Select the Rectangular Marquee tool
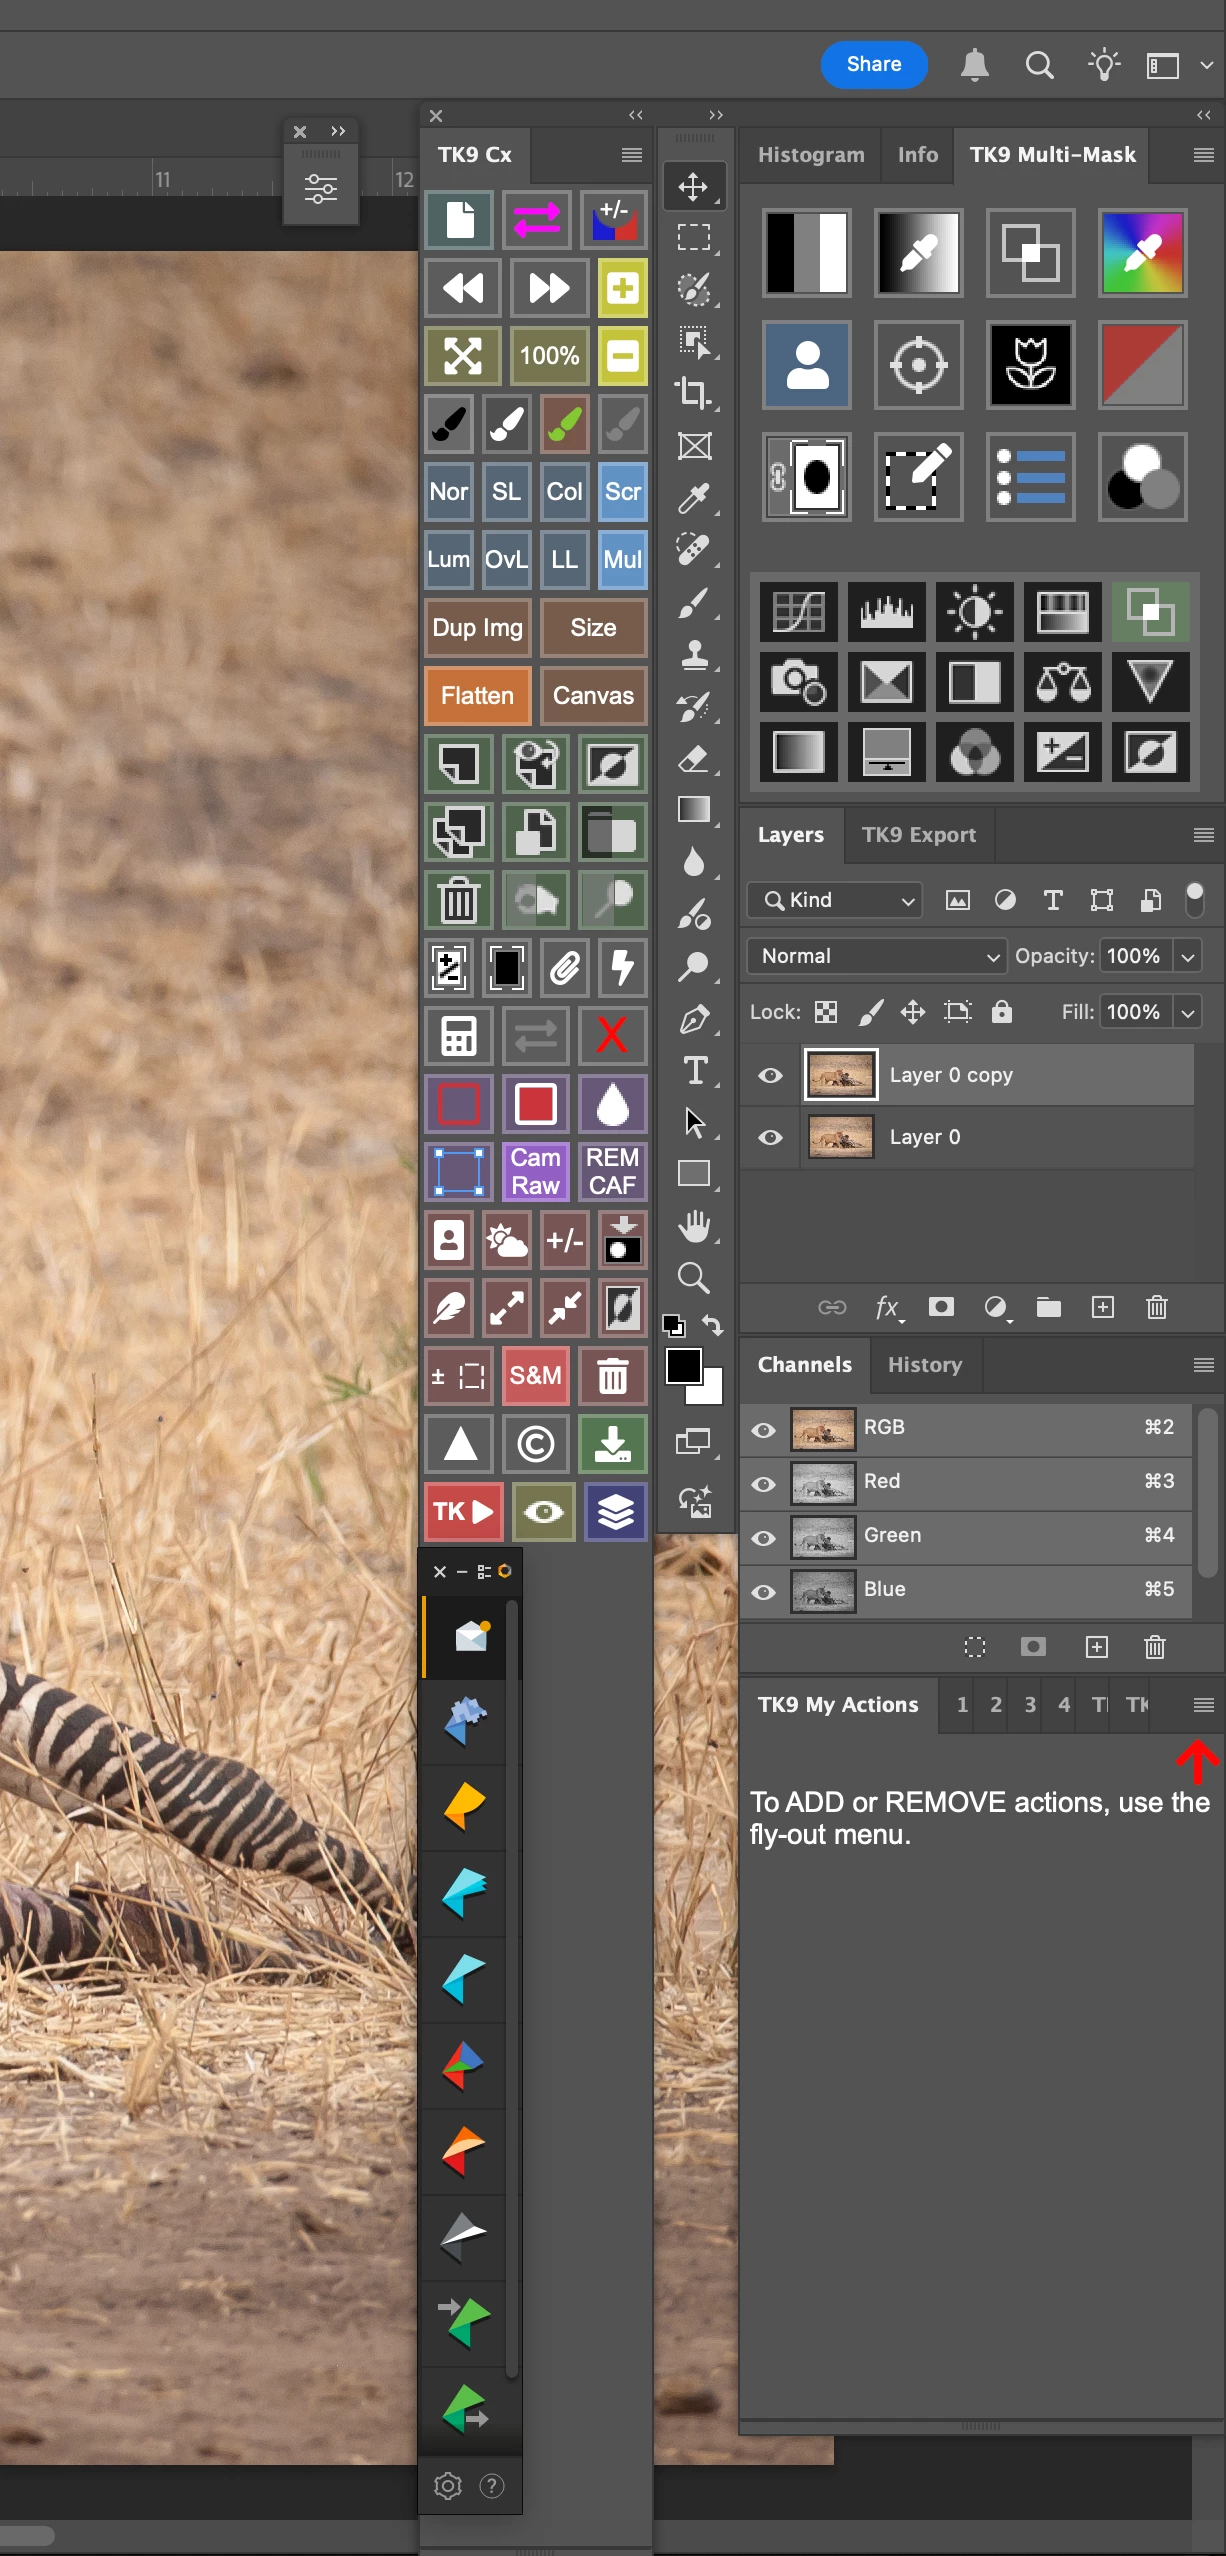1226x2556 pixels. coord(693,238)
